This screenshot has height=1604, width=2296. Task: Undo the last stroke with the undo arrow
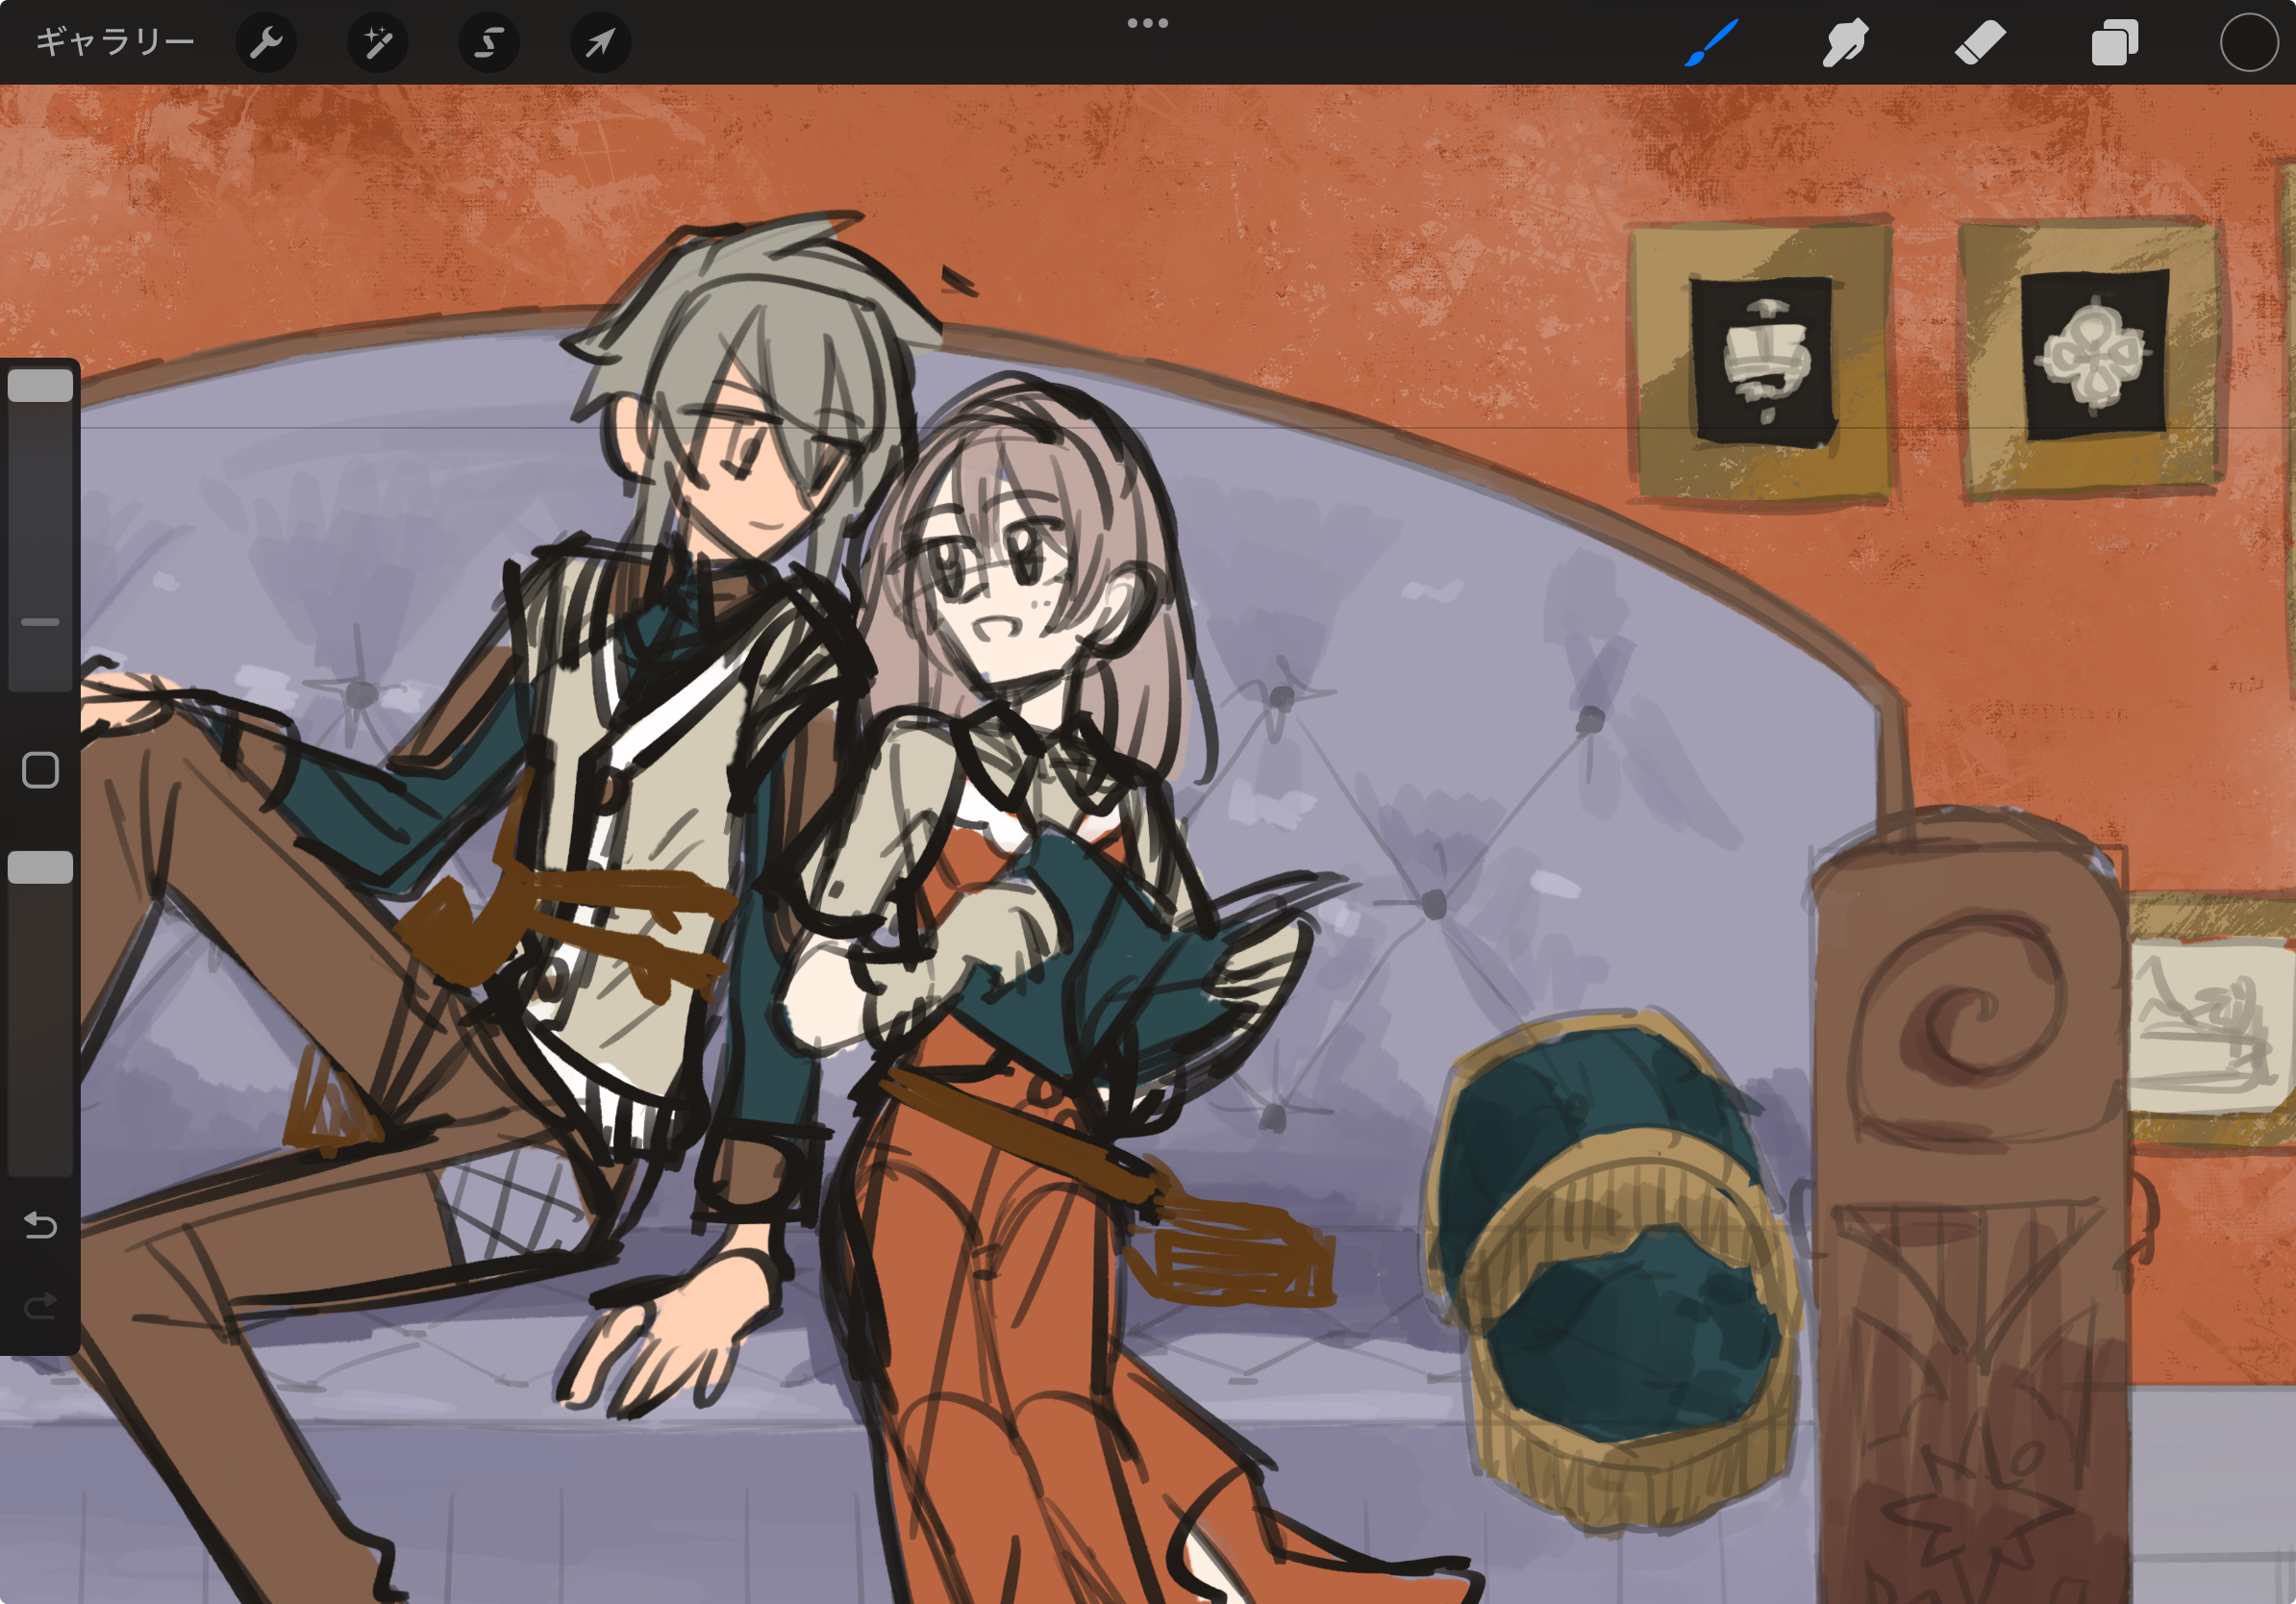40,1225
